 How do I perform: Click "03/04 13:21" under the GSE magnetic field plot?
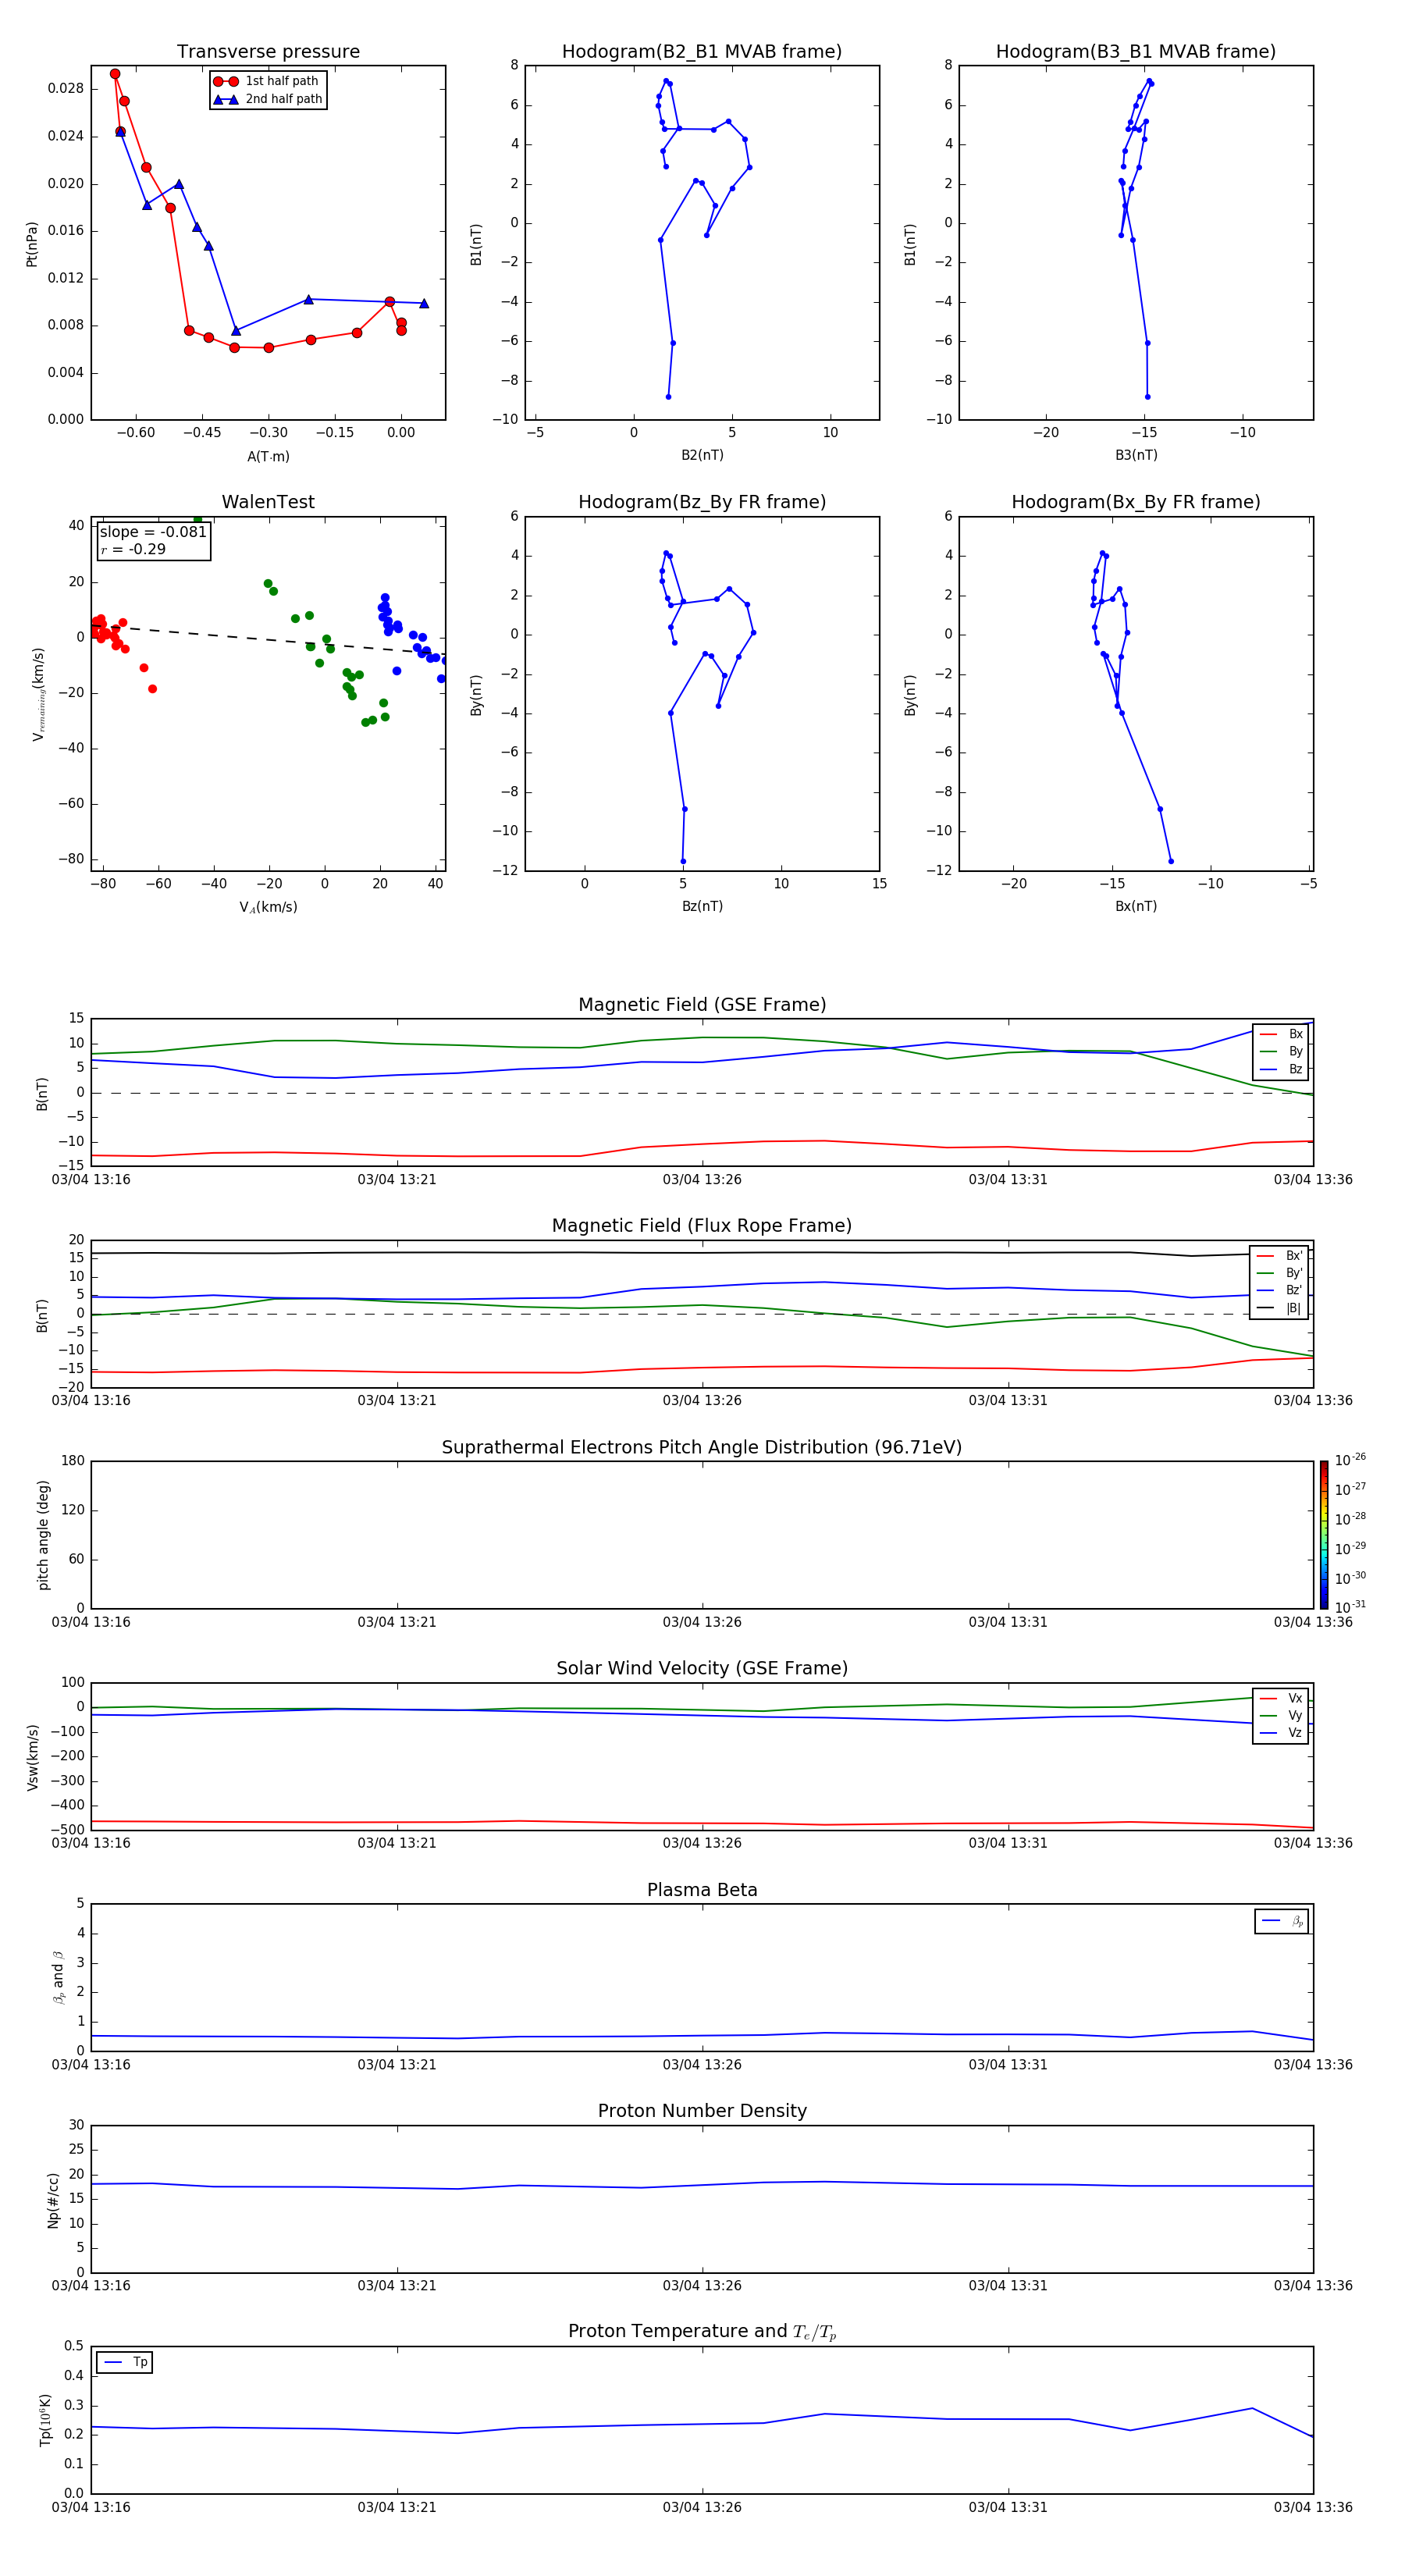pyautogui.click(x=397, y=1179)
